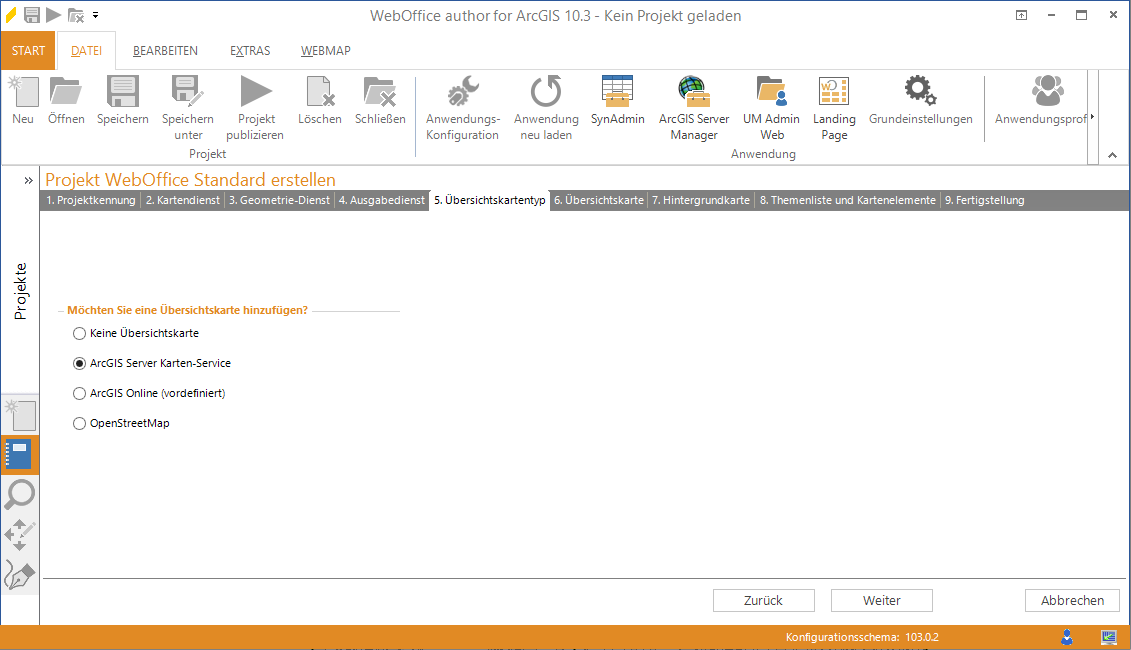Select the Keine Übersichtskarte option
This screenshot has width=1131, height=650.
(x=80, y=333)
